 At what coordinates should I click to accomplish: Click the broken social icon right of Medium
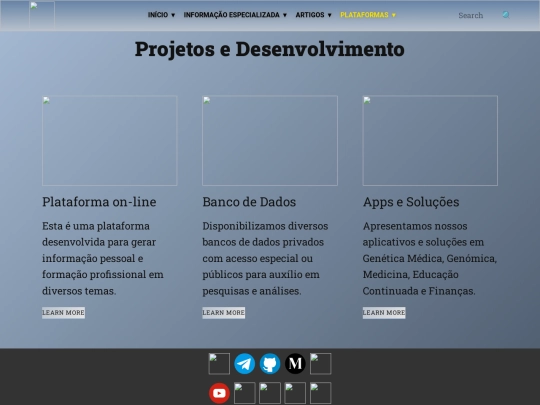point(320,364)
